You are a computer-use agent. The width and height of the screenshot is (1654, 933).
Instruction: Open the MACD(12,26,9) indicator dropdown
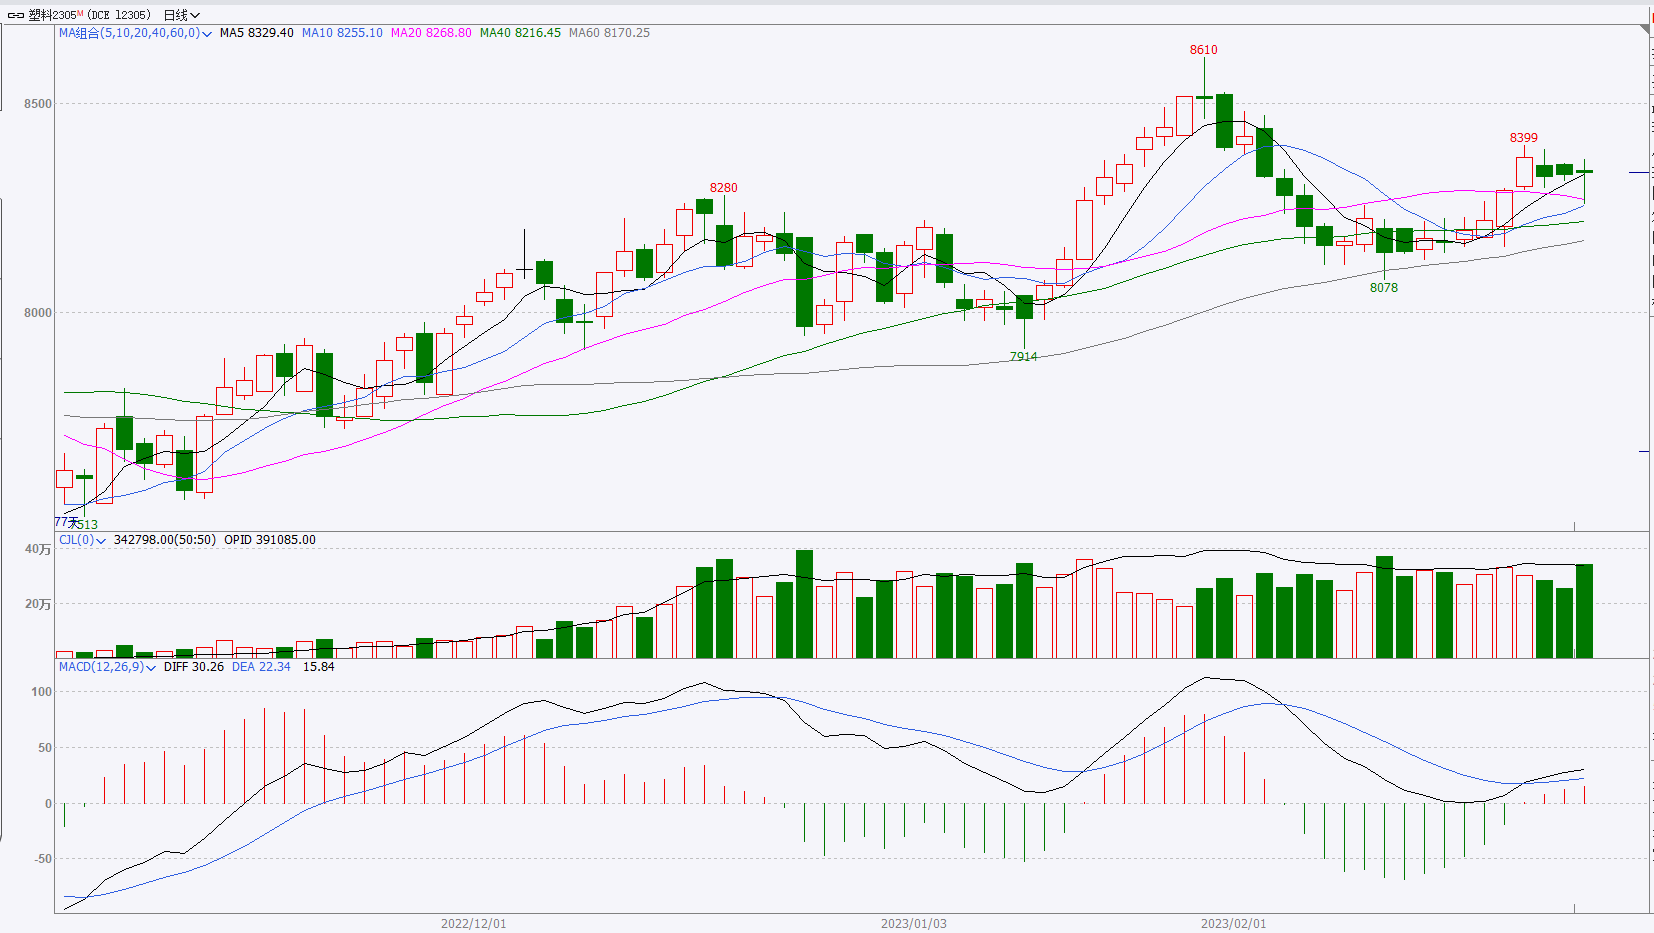click(x=151, y=668)
